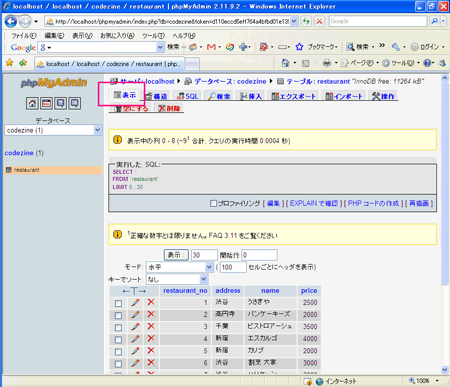Switch to the 構造 (Structure) tab

[156, 96]
